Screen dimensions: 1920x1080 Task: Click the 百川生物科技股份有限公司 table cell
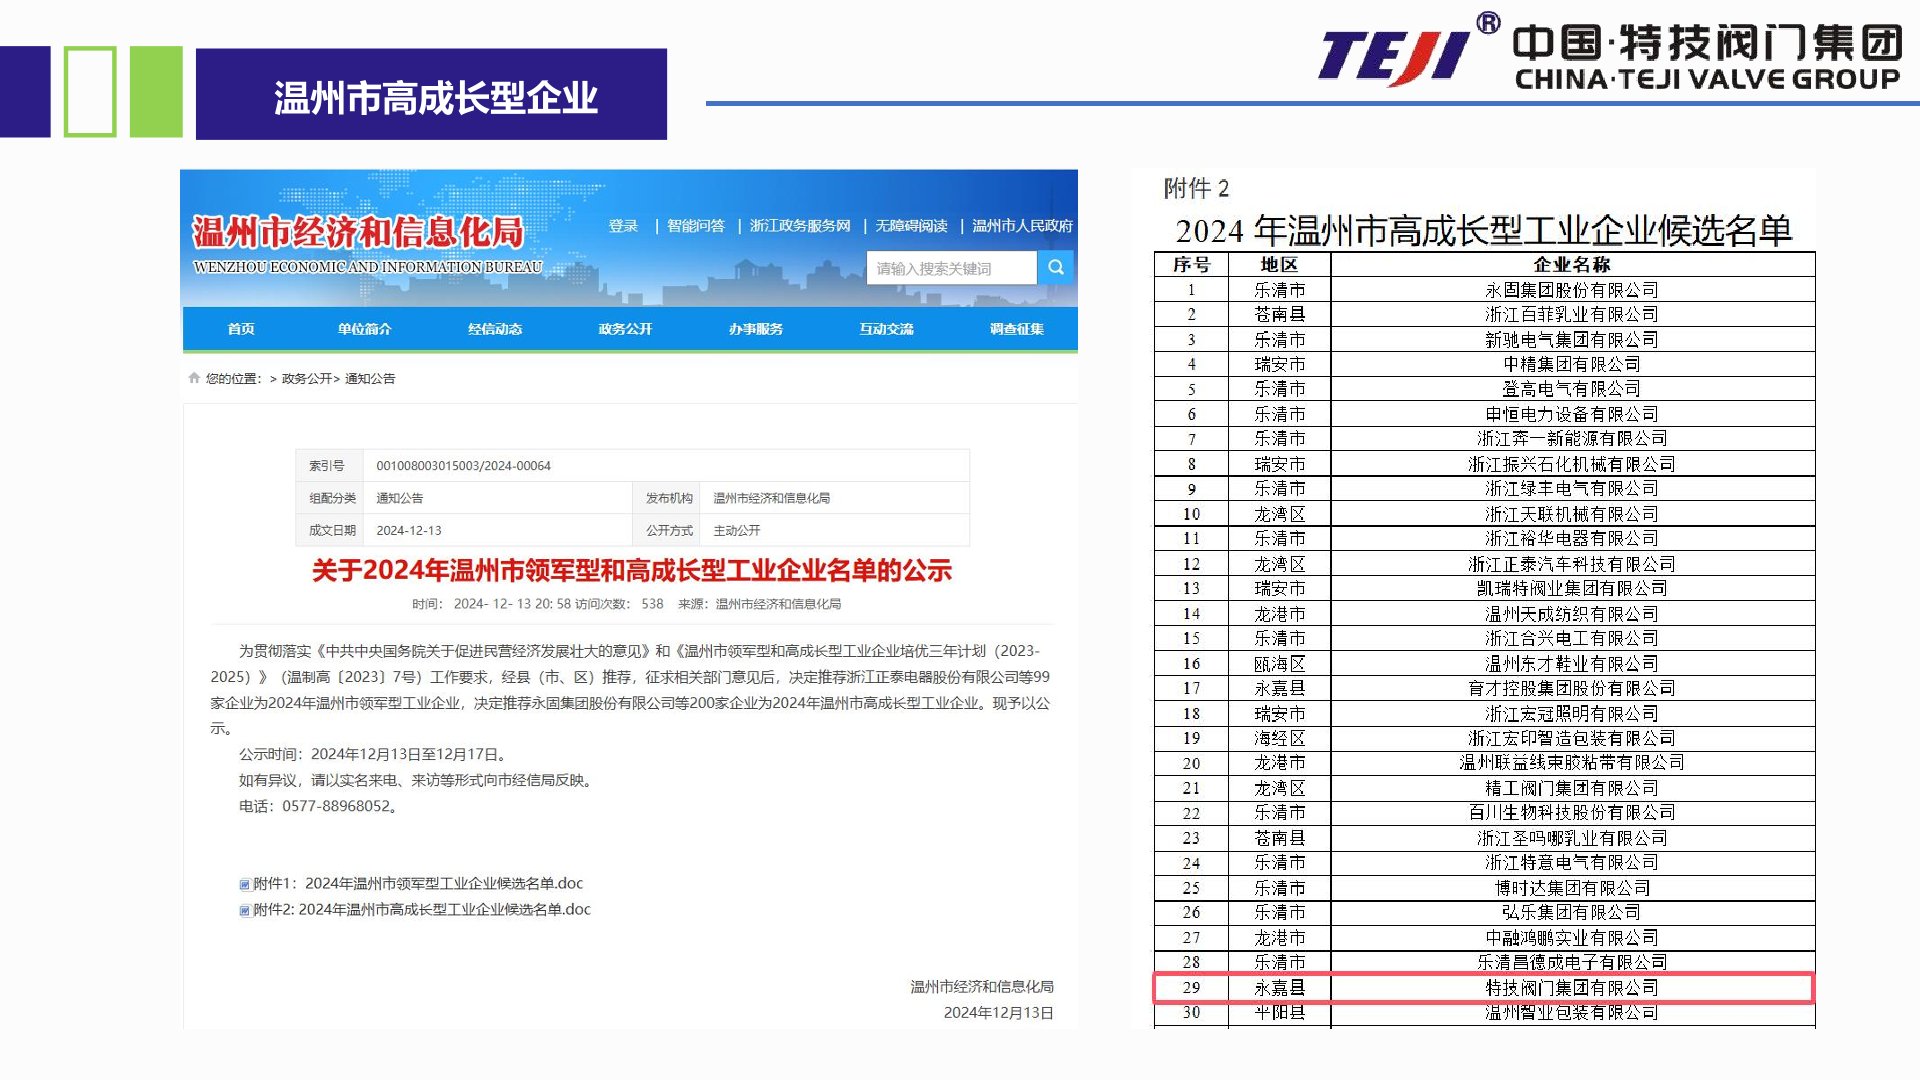point(1572,813)
